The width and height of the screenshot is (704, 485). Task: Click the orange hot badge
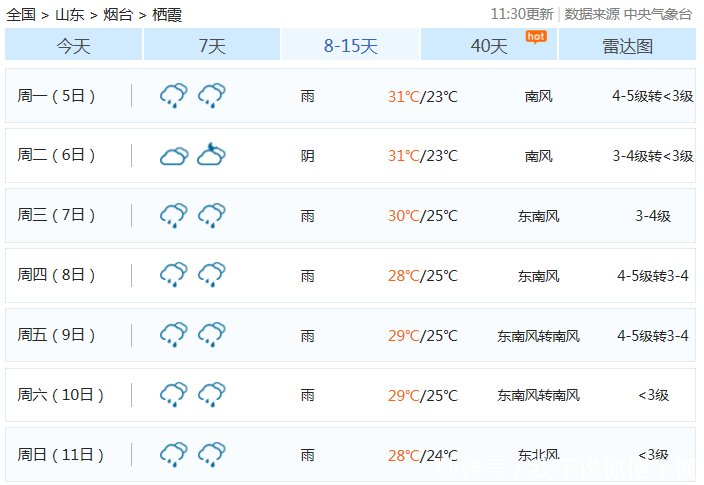(x=536, y=37)
